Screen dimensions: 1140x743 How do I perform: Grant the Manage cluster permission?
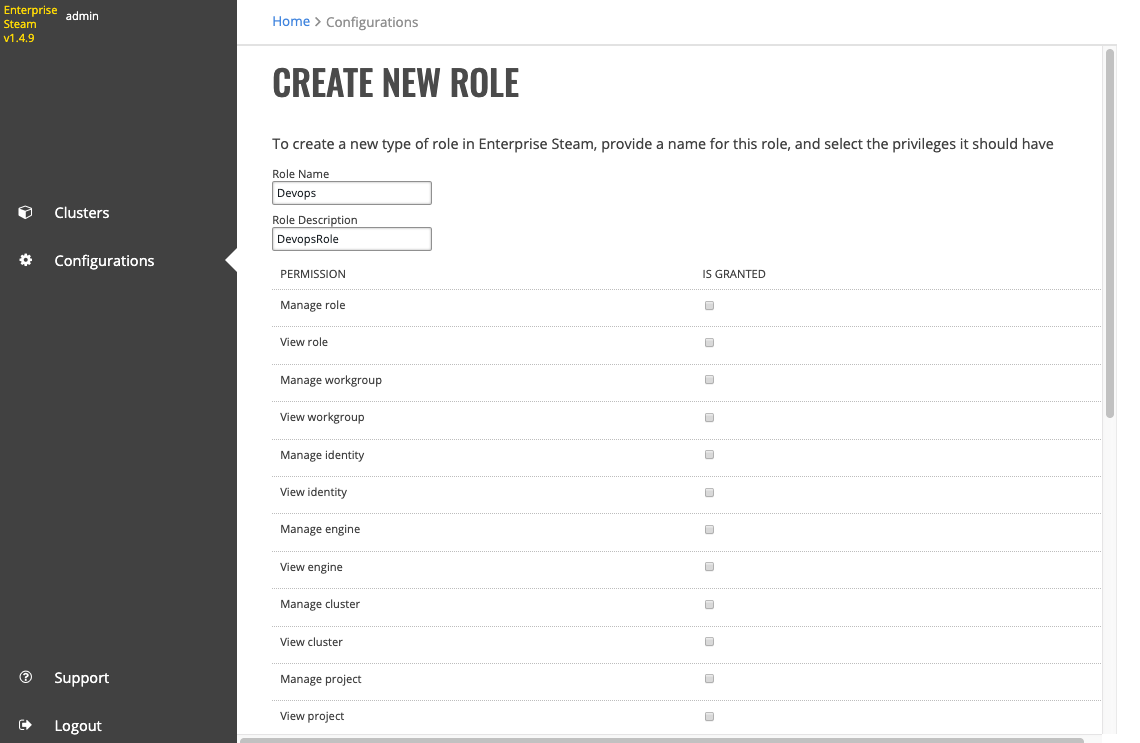pyautogui.click(x=709, y=604)
